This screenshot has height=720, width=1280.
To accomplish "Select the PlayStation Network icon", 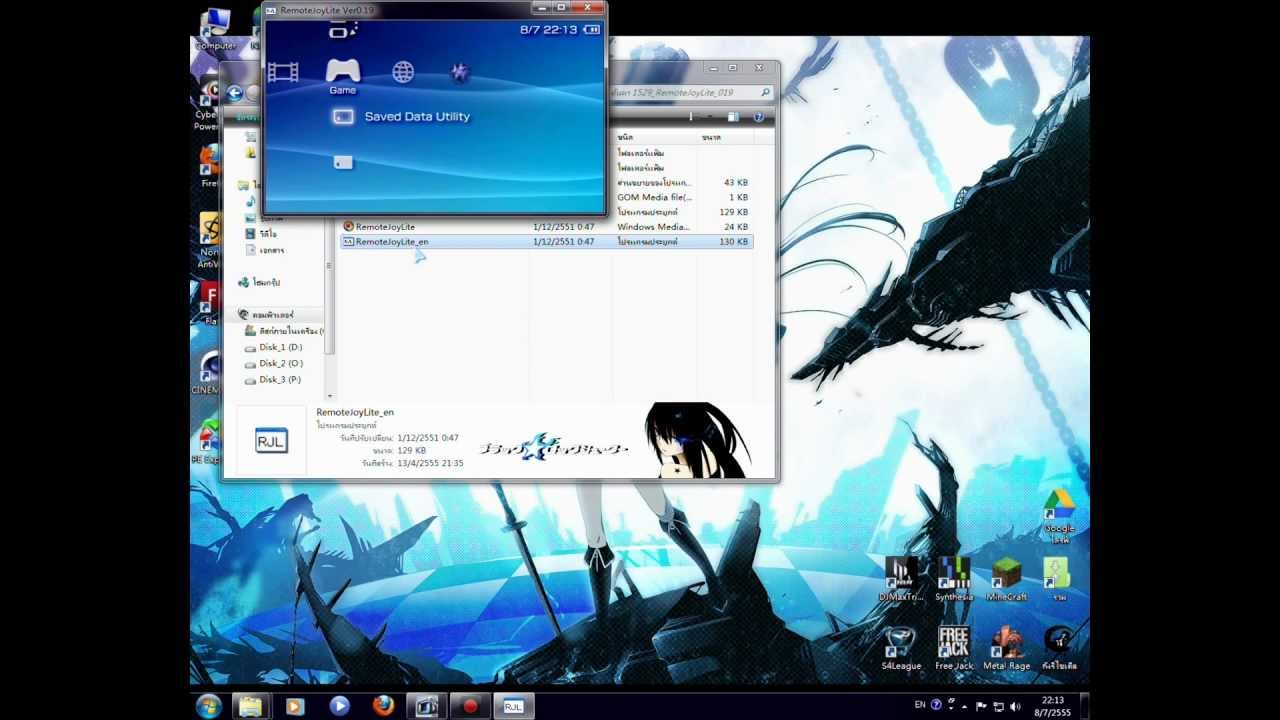I will (459, 71).
